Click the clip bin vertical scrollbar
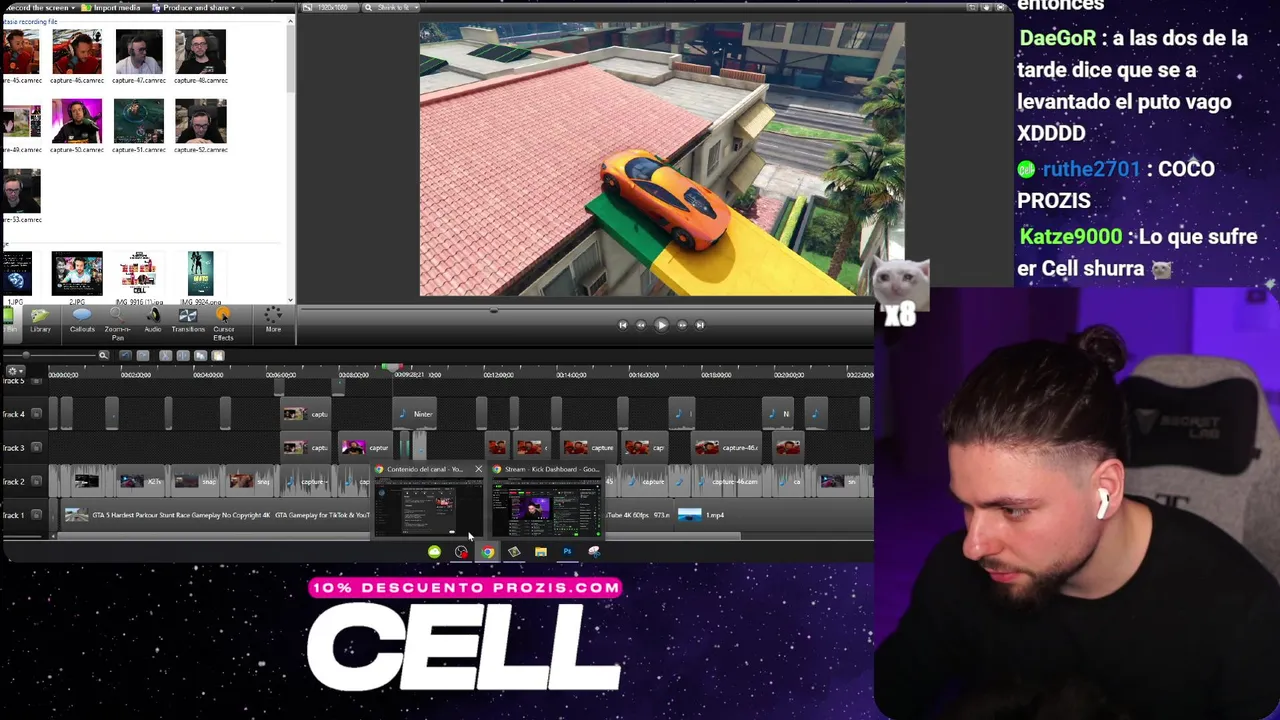This screenshot has height=720, width=1280. tap(291, 60)
